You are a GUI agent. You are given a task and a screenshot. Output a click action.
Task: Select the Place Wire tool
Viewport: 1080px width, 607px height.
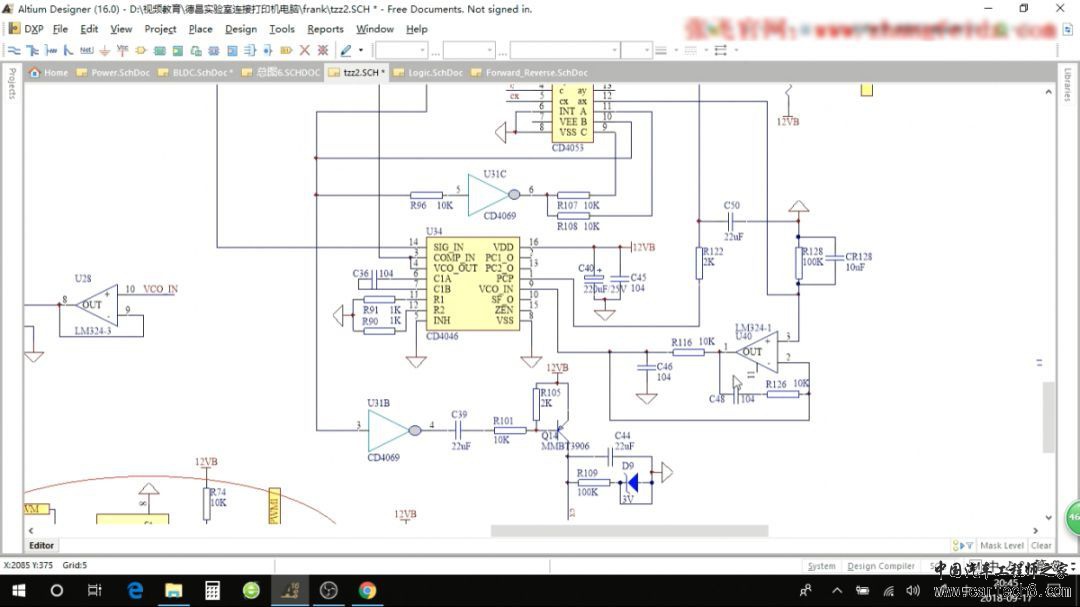click(x=14, y=50)
